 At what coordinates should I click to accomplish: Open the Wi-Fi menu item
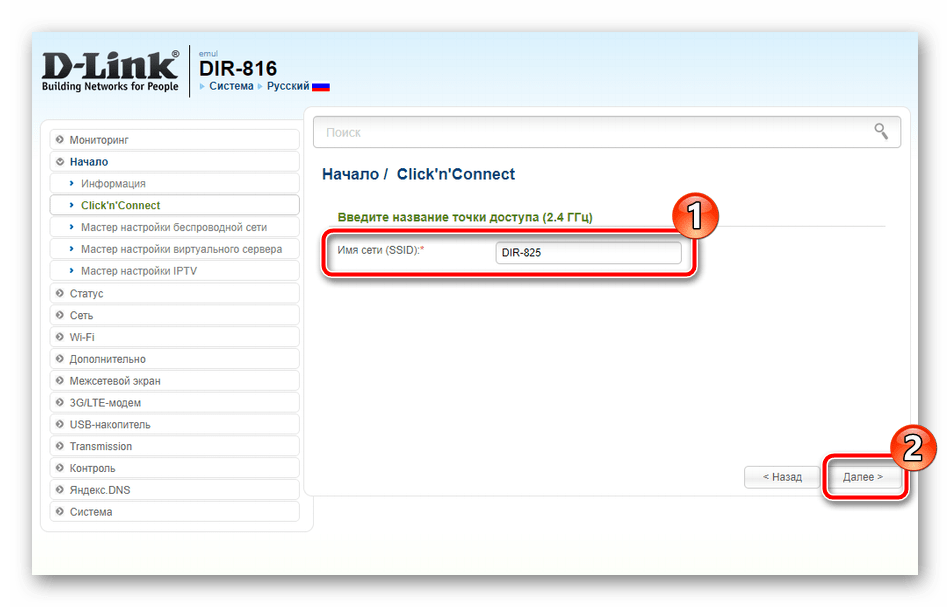coord(174,337)
